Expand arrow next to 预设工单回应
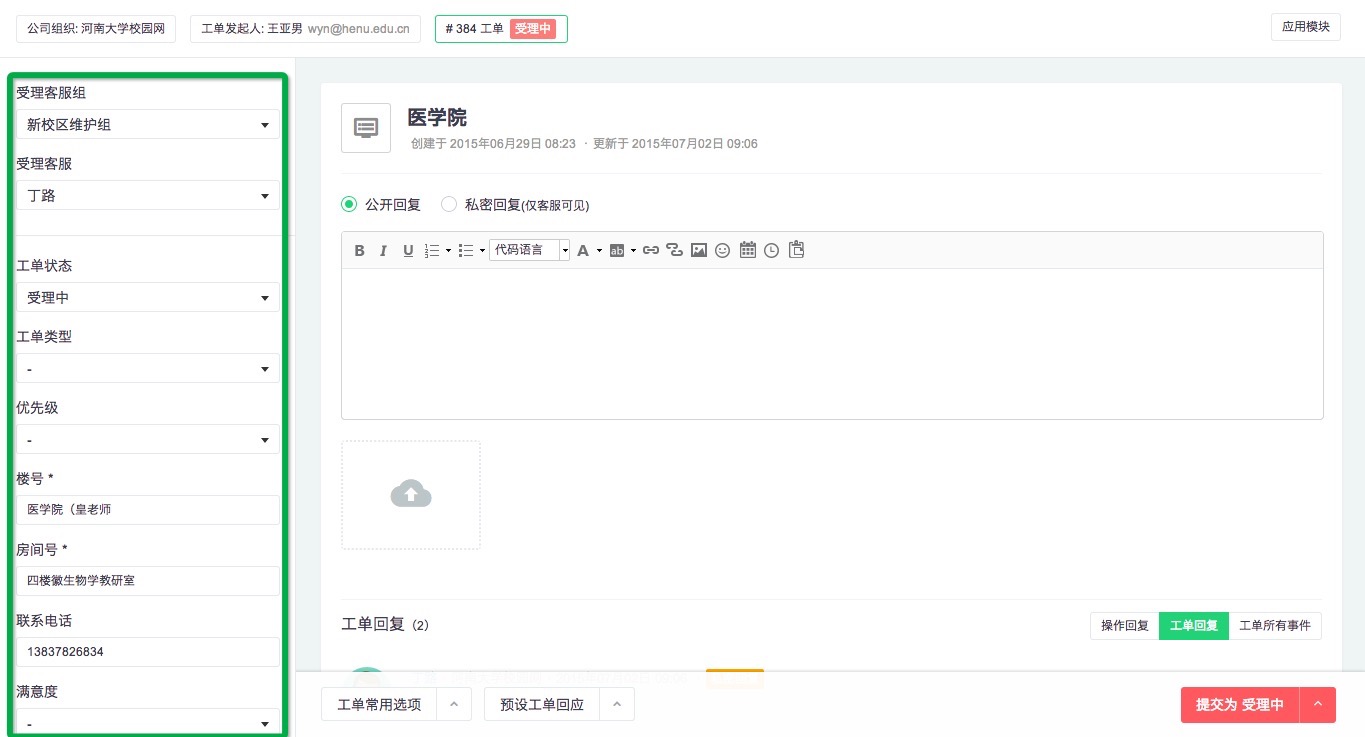Viewport: 1365px width, 737px height. (616, 704)
